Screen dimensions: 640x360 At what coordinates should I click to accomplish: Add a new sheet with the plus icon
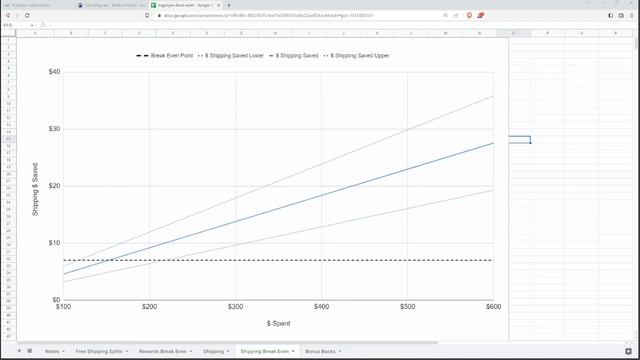(19, 351)
